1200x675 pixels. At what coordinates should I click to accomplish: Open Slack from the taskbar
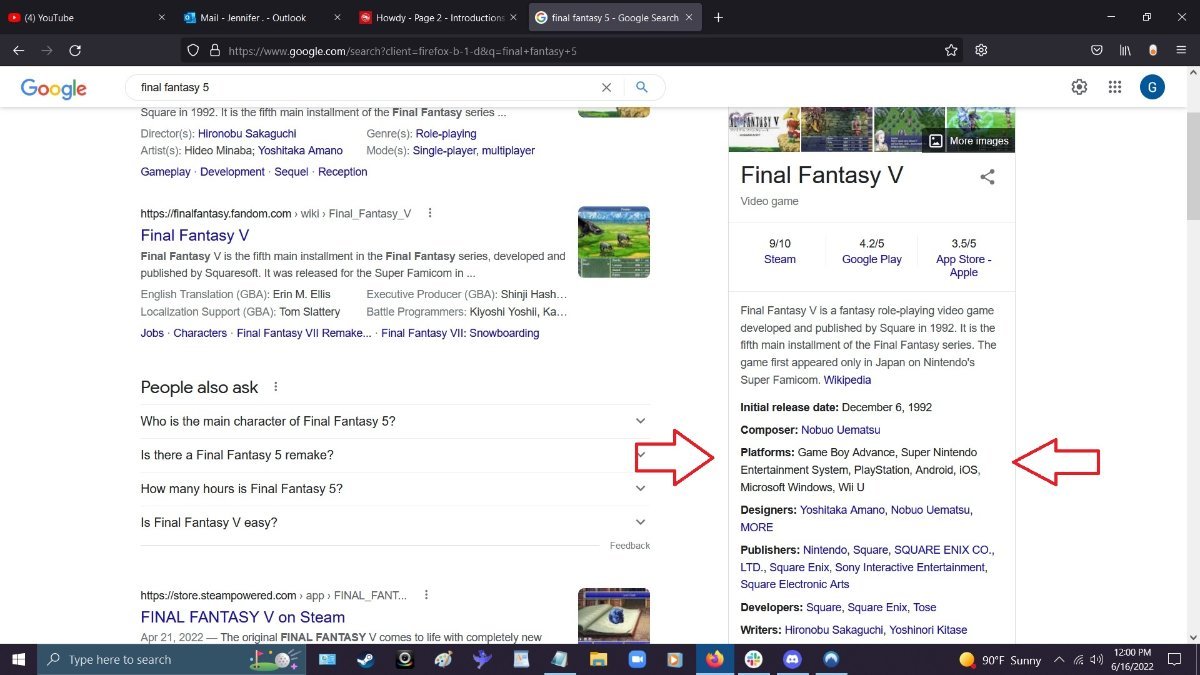(753, 659)
